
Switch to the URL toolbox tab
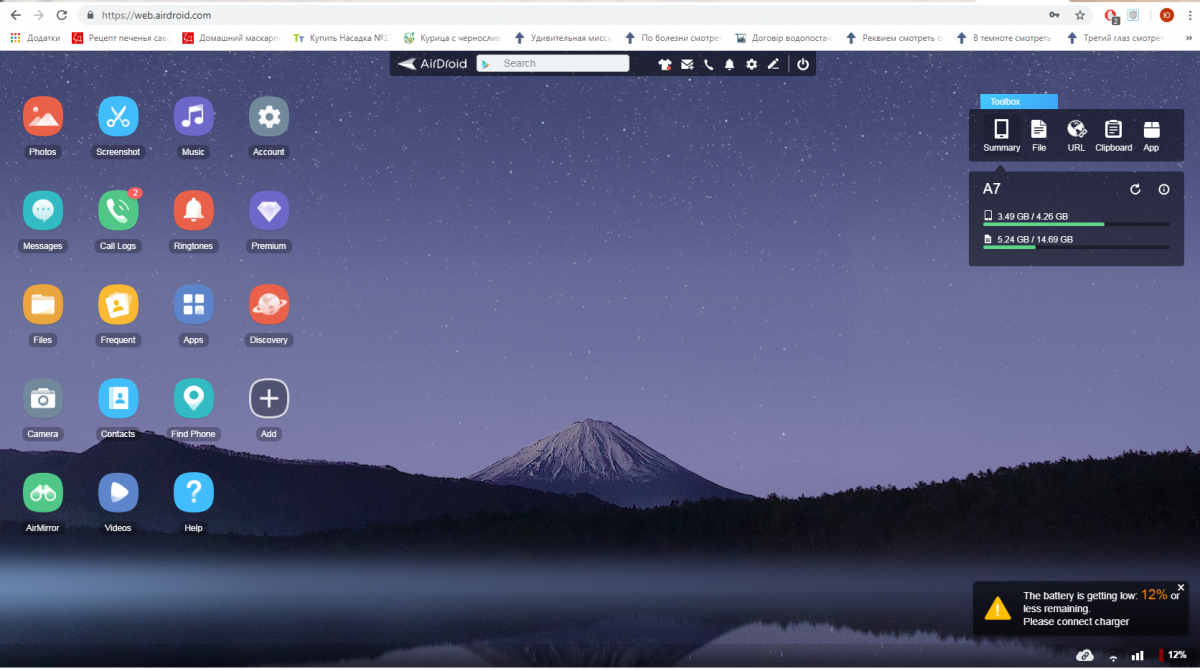coord(1076,134)
